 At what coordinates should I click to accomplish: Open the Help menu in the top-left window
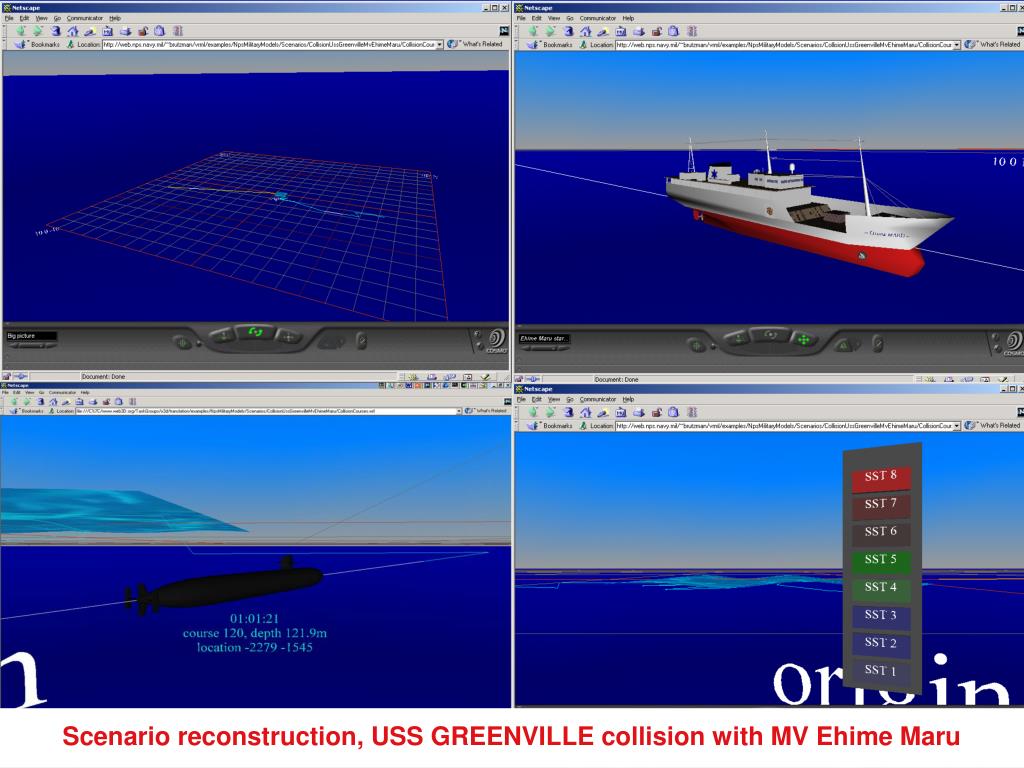point(115,18)
